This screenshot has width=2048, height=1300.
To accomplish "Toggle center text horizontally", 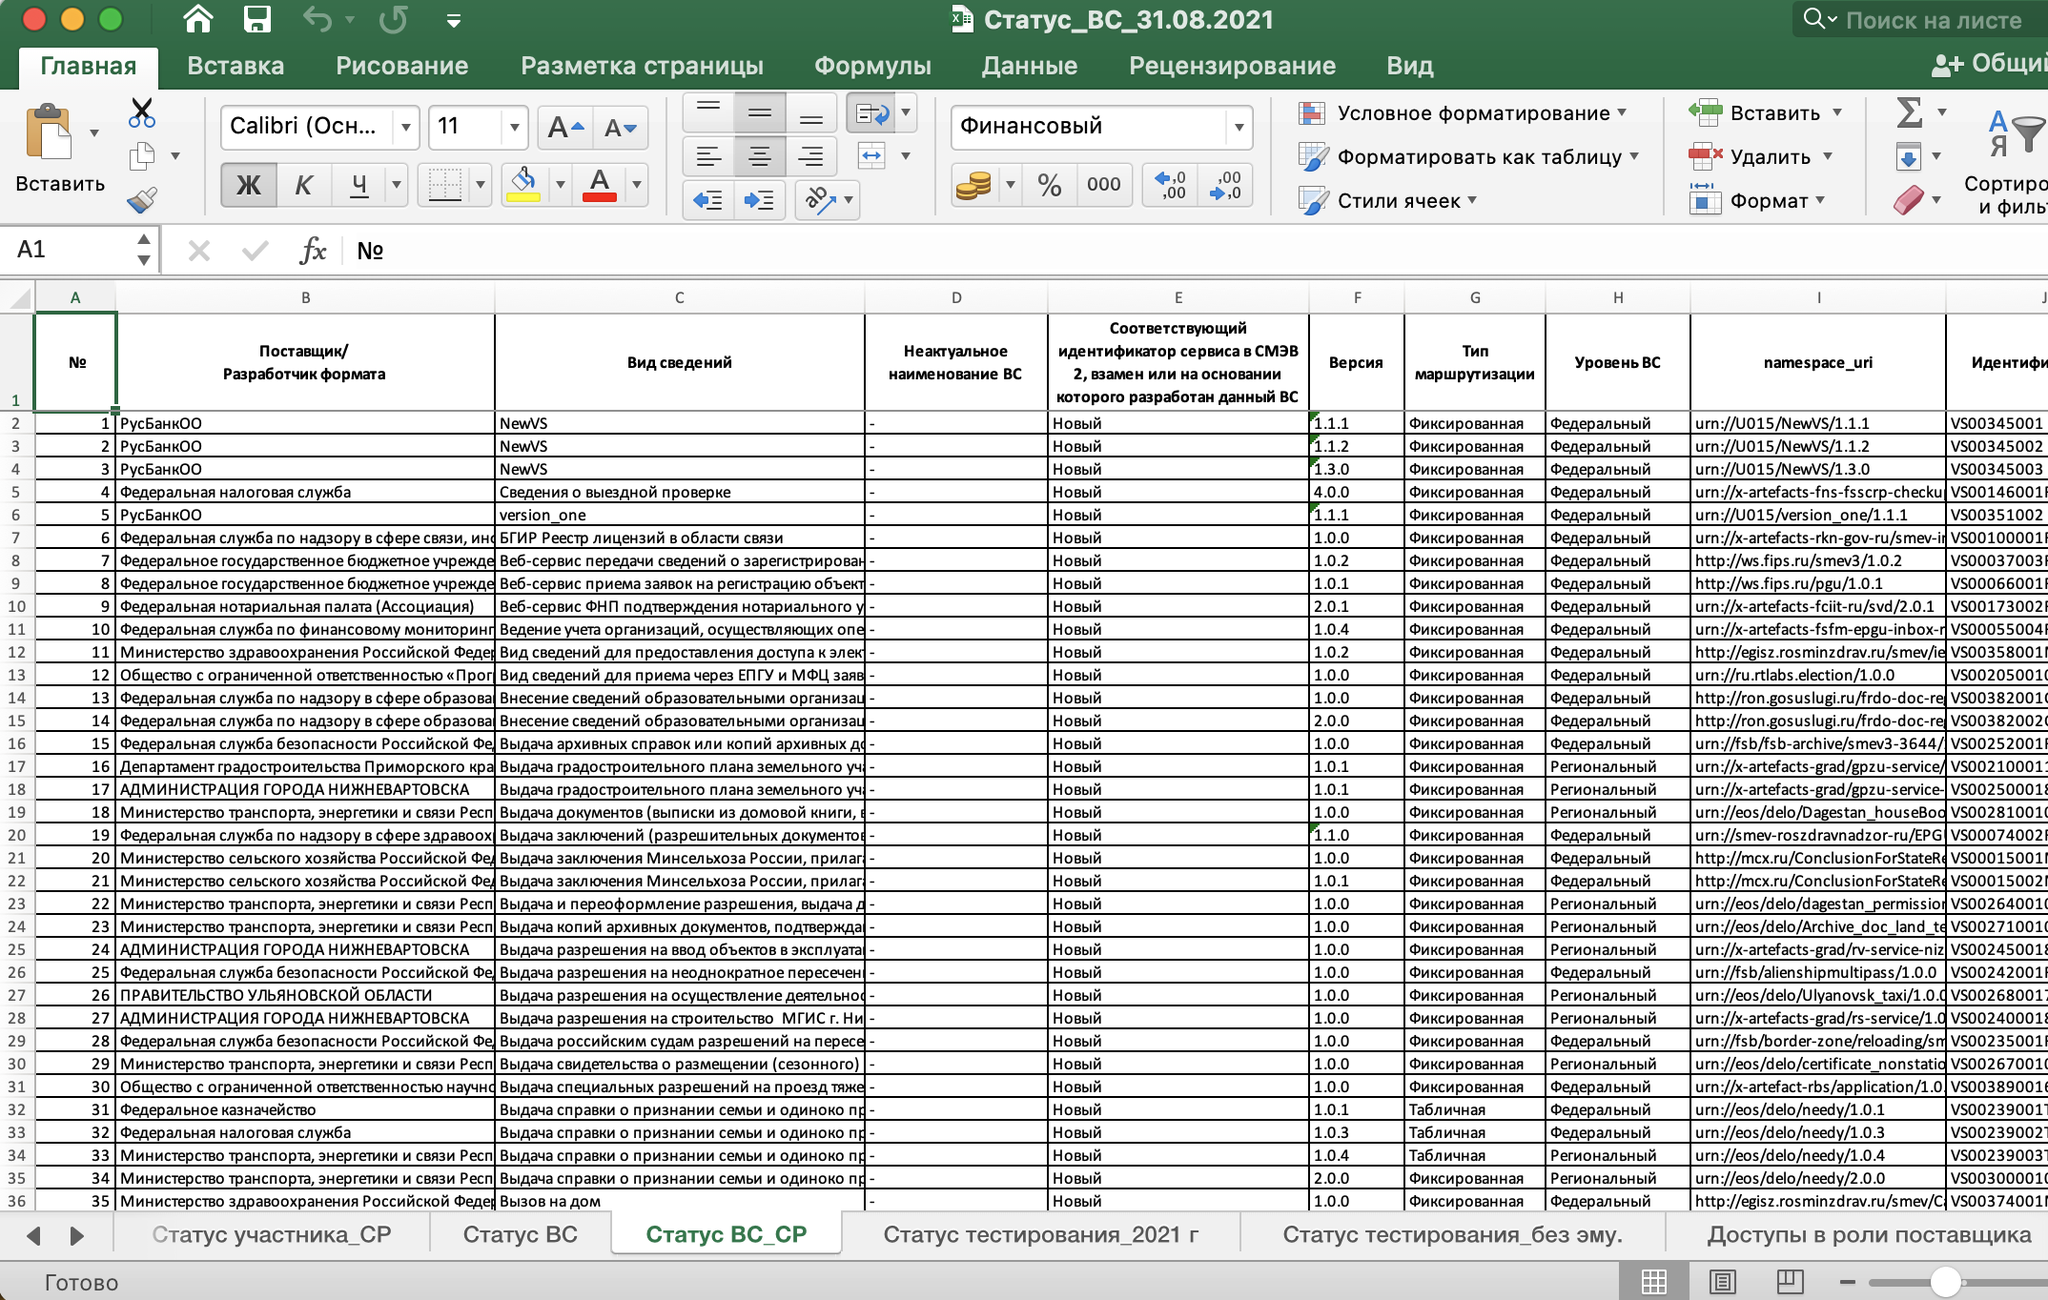I will coord(760,156).
